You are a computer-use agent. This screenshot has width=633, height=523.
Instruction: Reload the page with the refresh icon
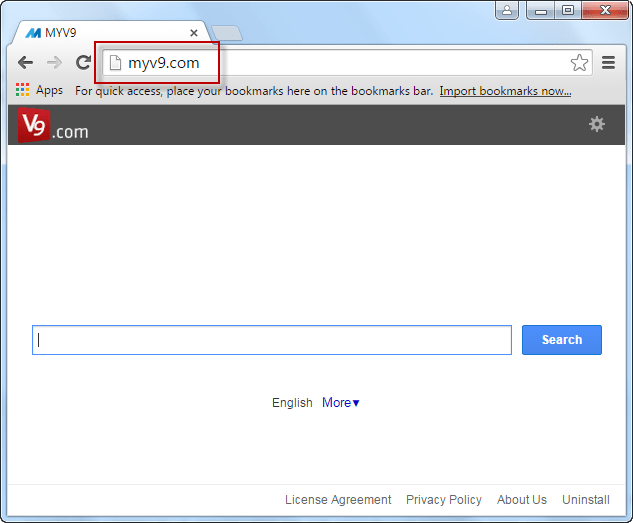click(x=84, y=62)
